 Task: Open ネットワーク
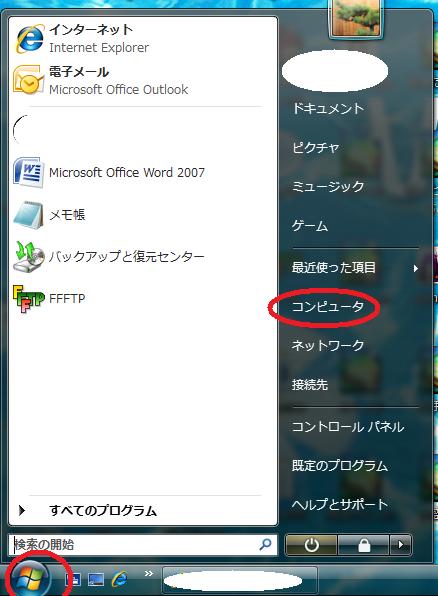[328, 345]
